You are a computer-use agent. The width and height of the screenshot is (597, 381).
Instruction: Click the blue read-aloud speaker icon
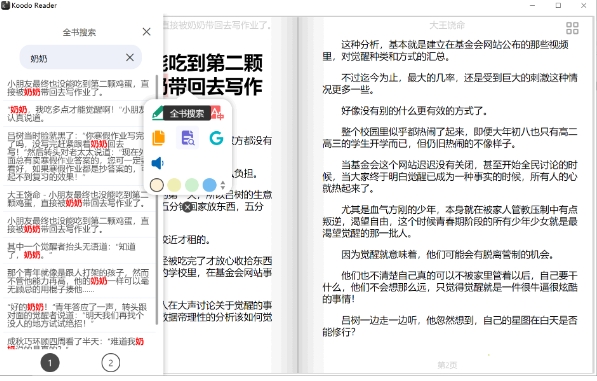[158, 163]
